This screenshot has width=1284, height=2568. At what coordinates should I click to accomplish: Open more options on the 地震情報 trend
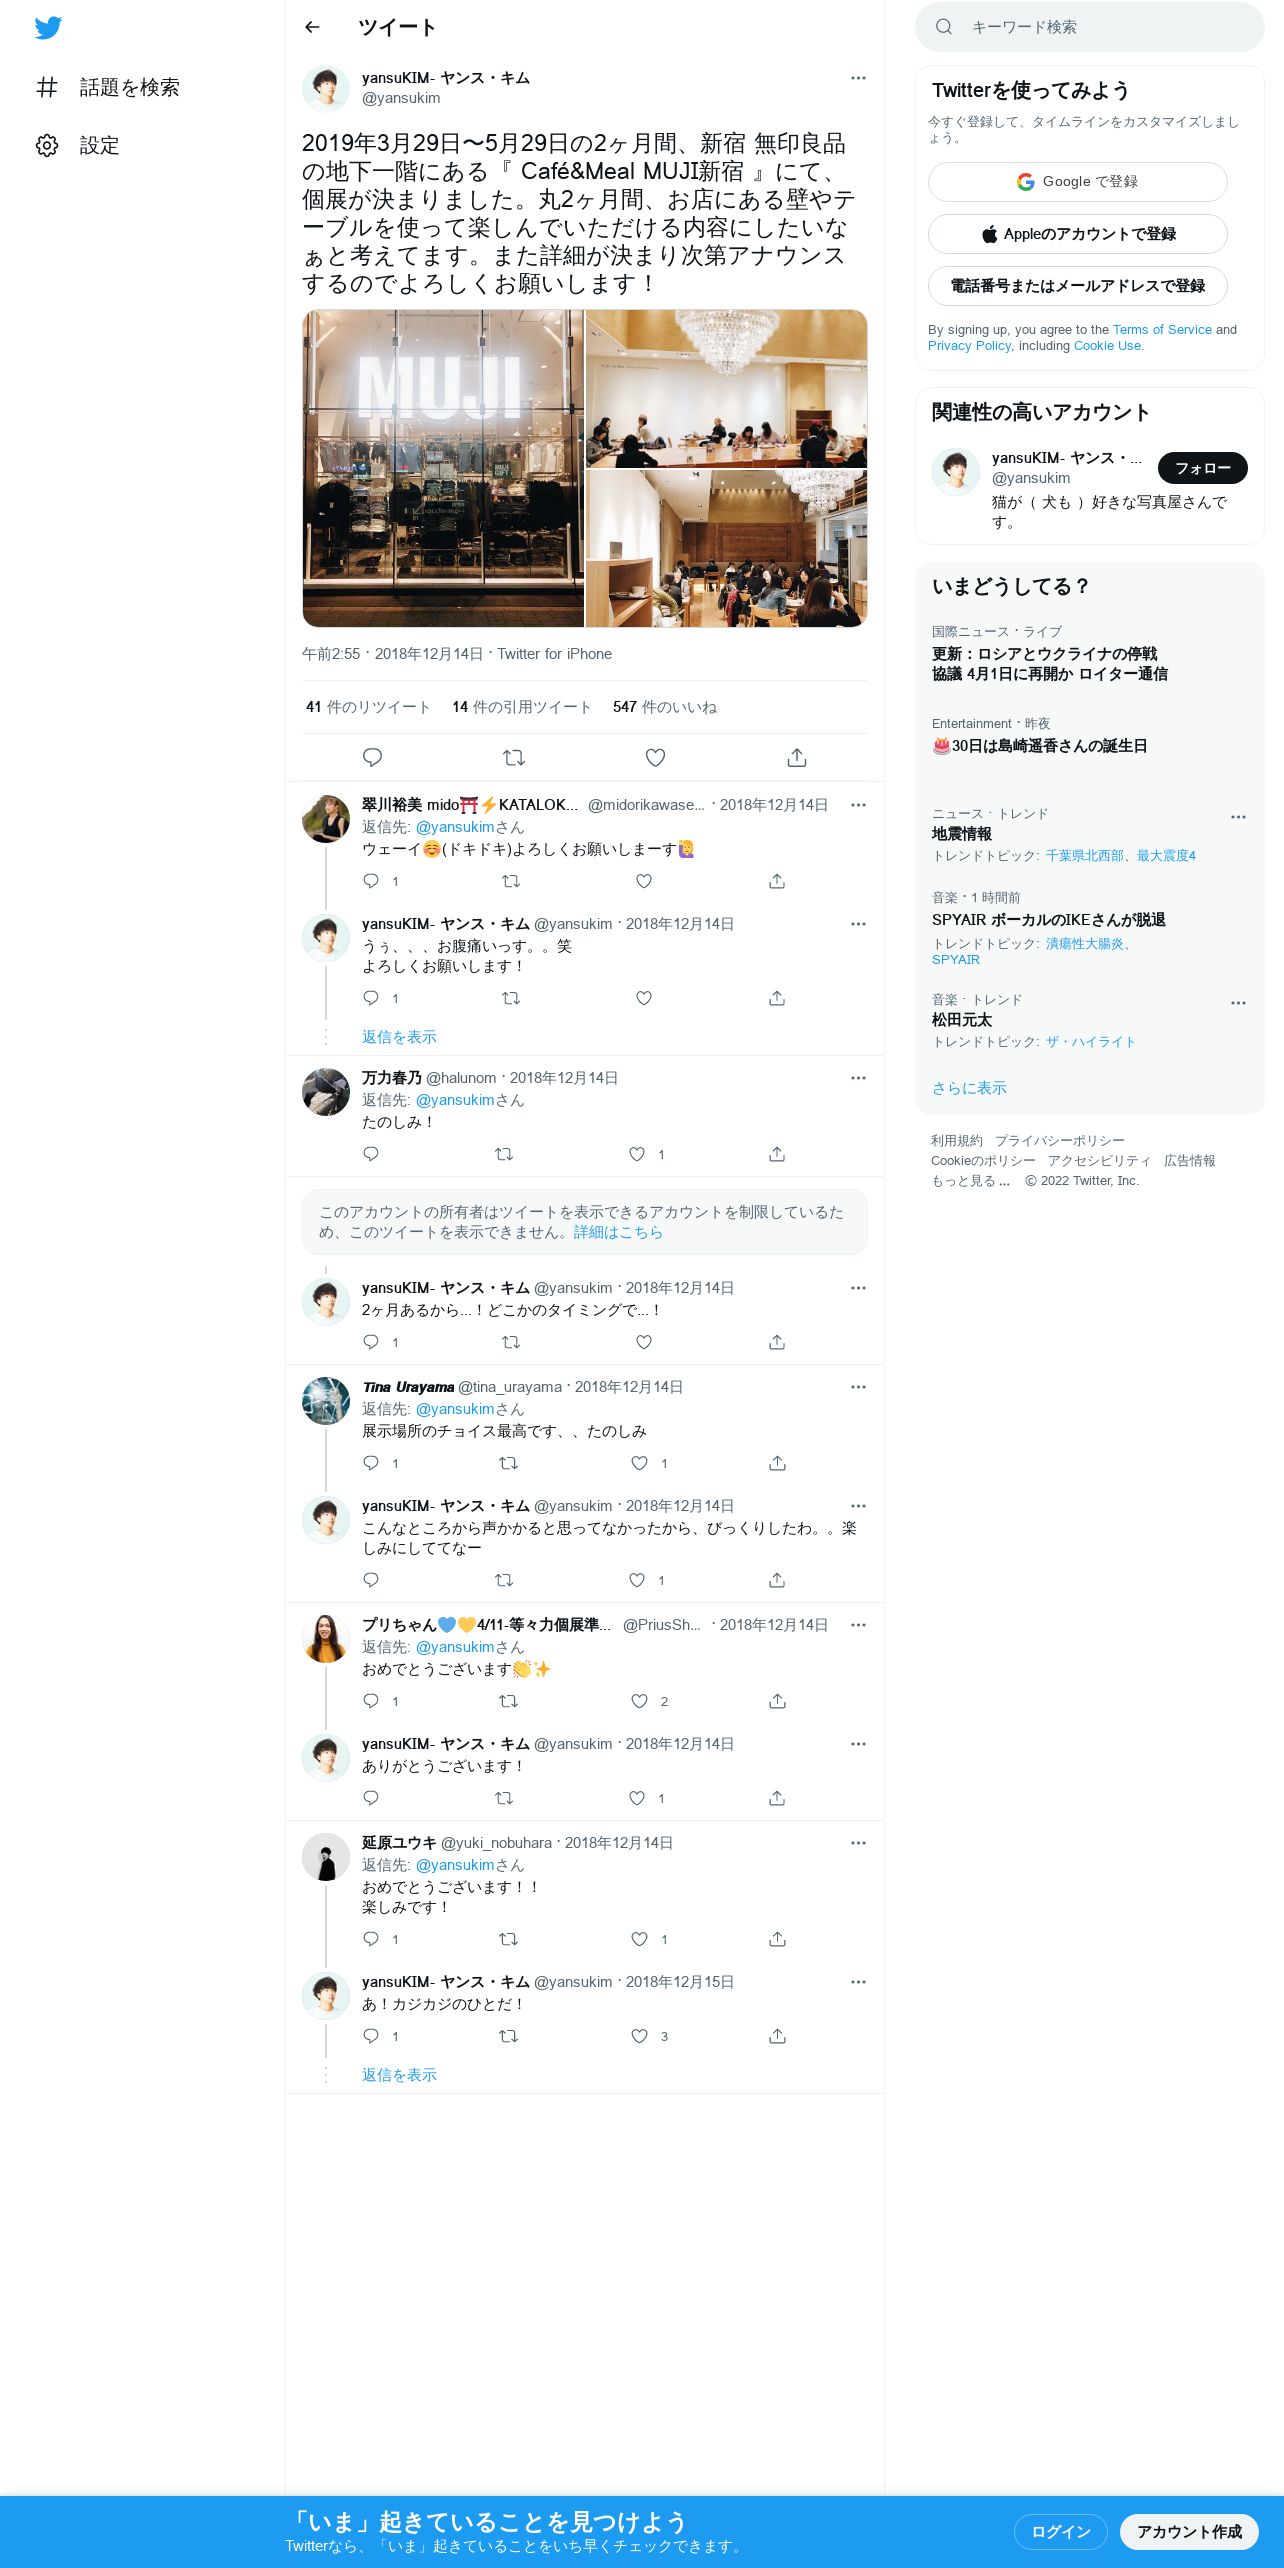pos(1238,817)
